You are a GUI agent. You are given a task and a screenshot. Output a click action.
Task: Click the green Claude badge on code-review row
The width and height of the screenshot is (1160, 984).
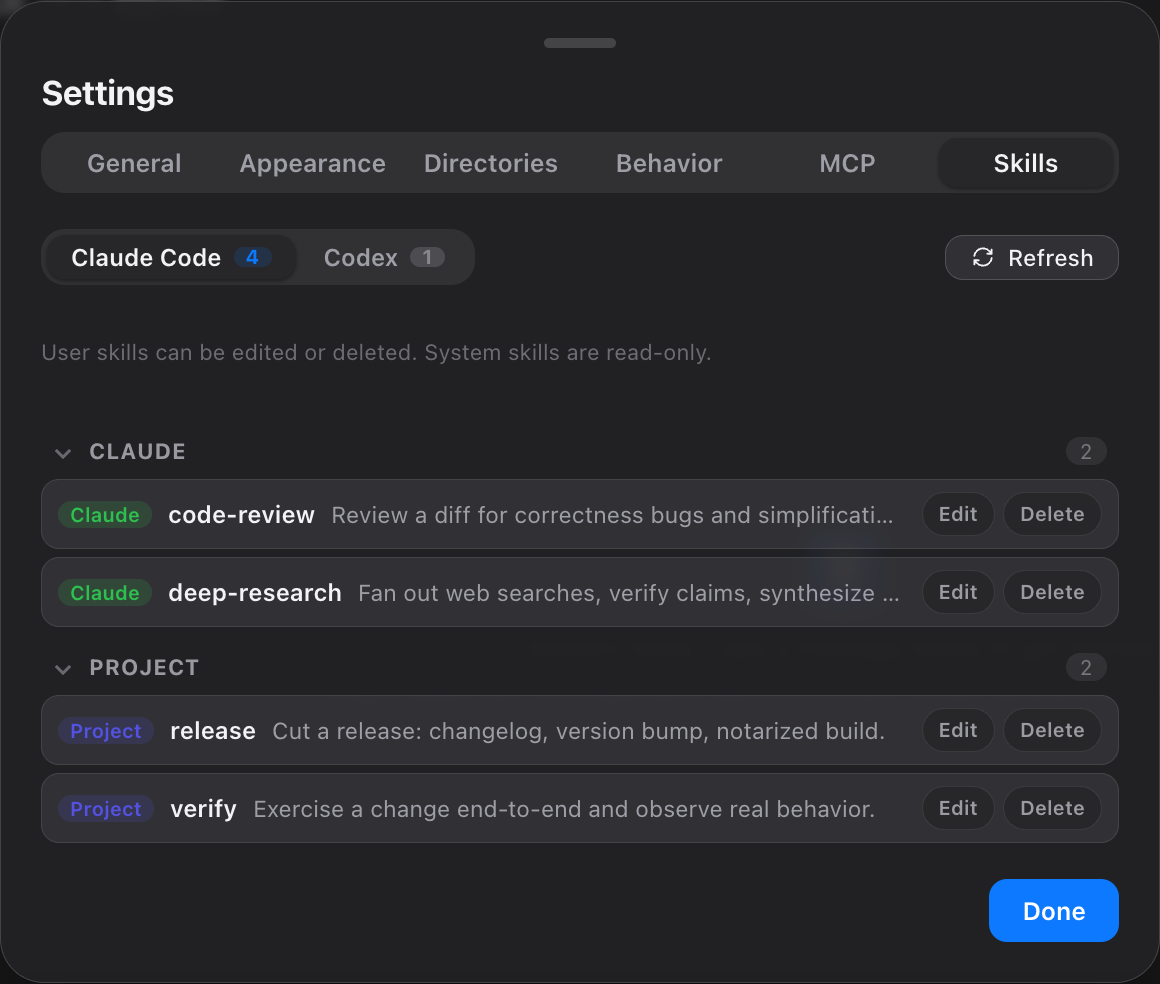click(105, 515)
